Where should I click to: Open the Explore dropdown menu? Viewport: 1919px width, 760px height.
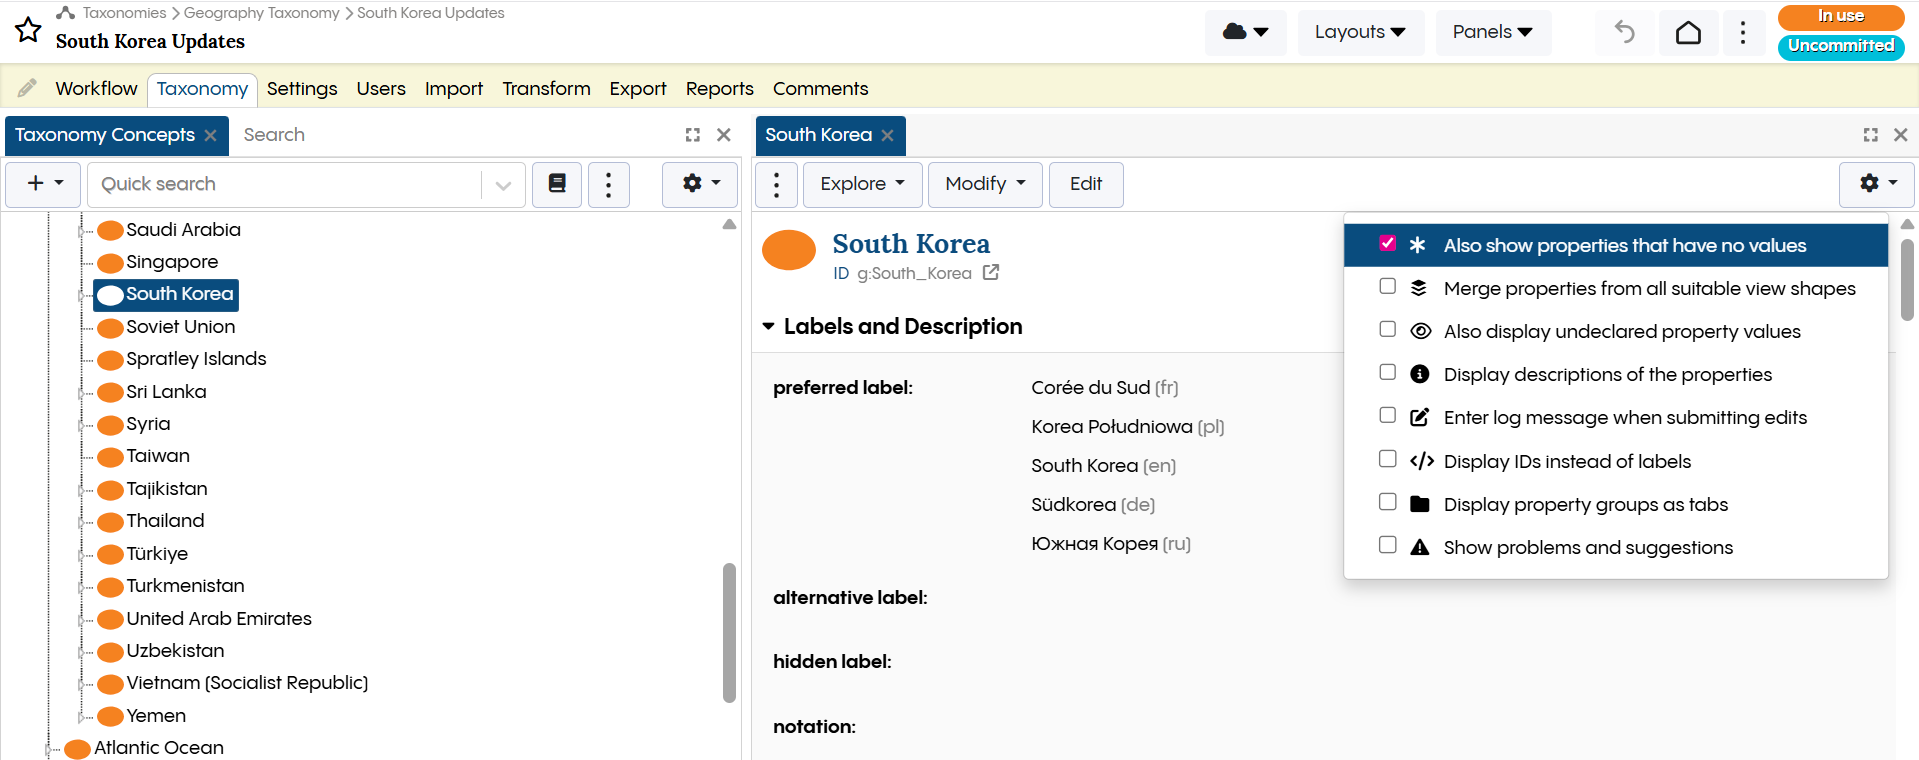861,184
